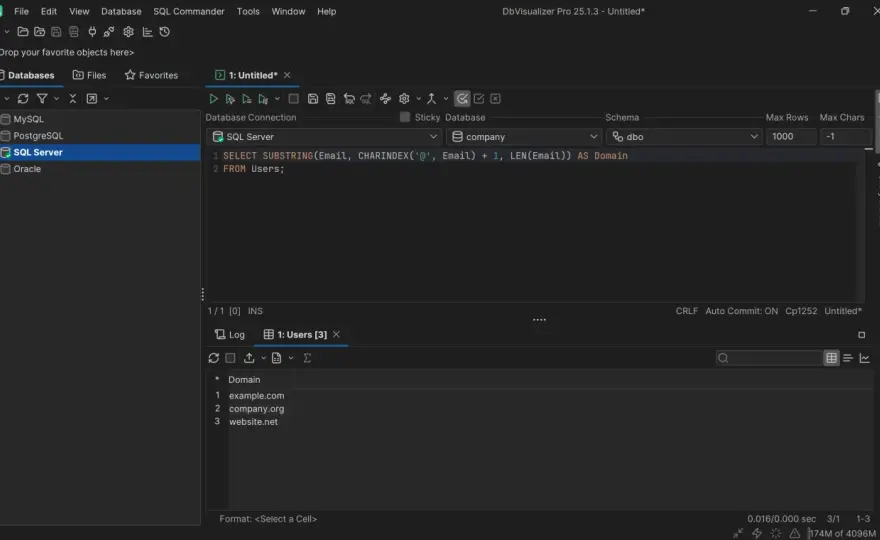Expand the dropdown arrow beside the SQL settings gear
Viewport: 880px width, 540px height.
coord(418,99)
